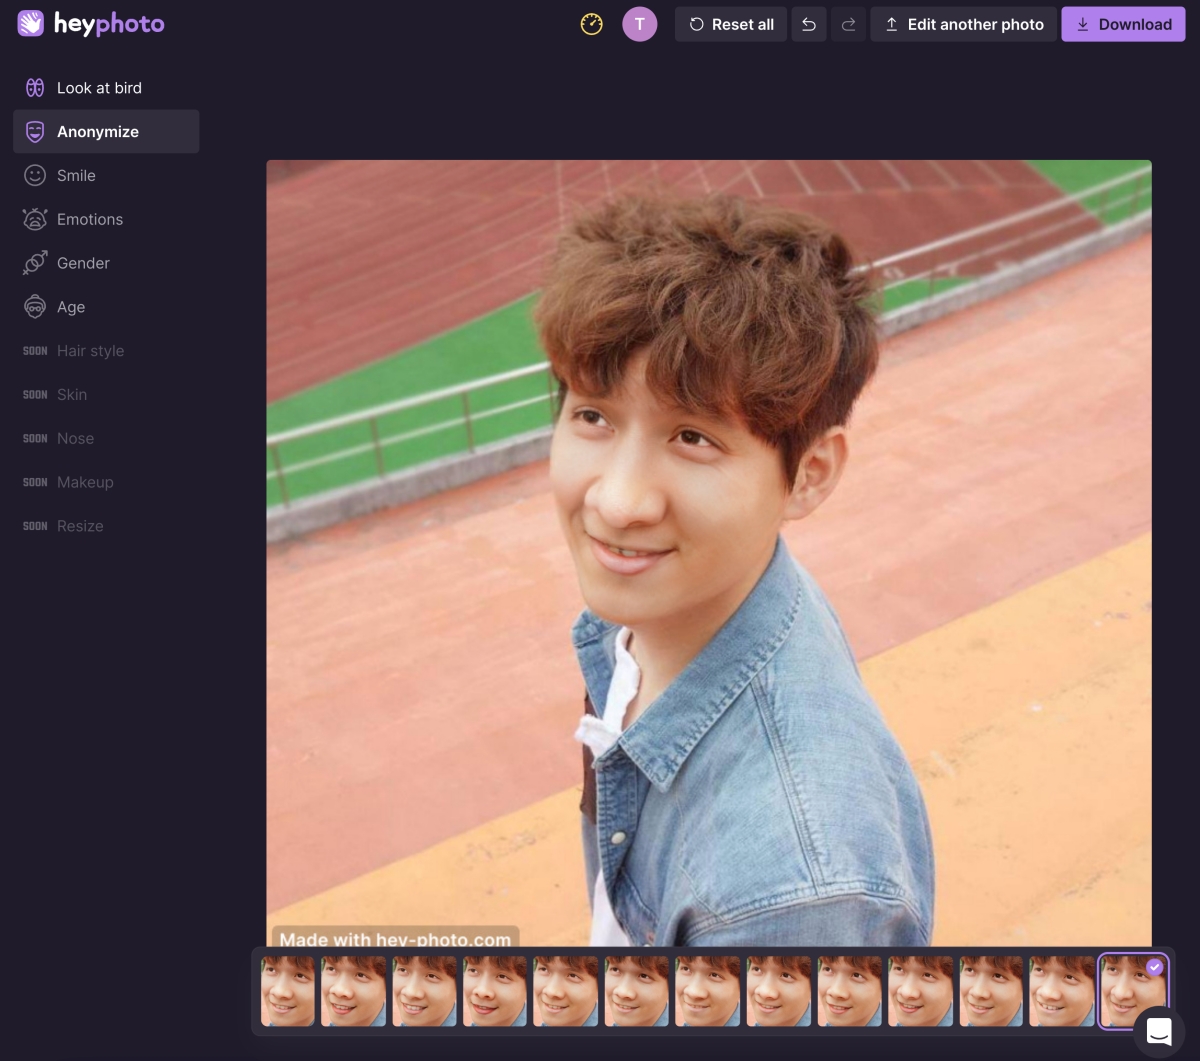This screenshot has width=1200, height=1061.
Task: Select Look at bird option
Action: point(106,88)
